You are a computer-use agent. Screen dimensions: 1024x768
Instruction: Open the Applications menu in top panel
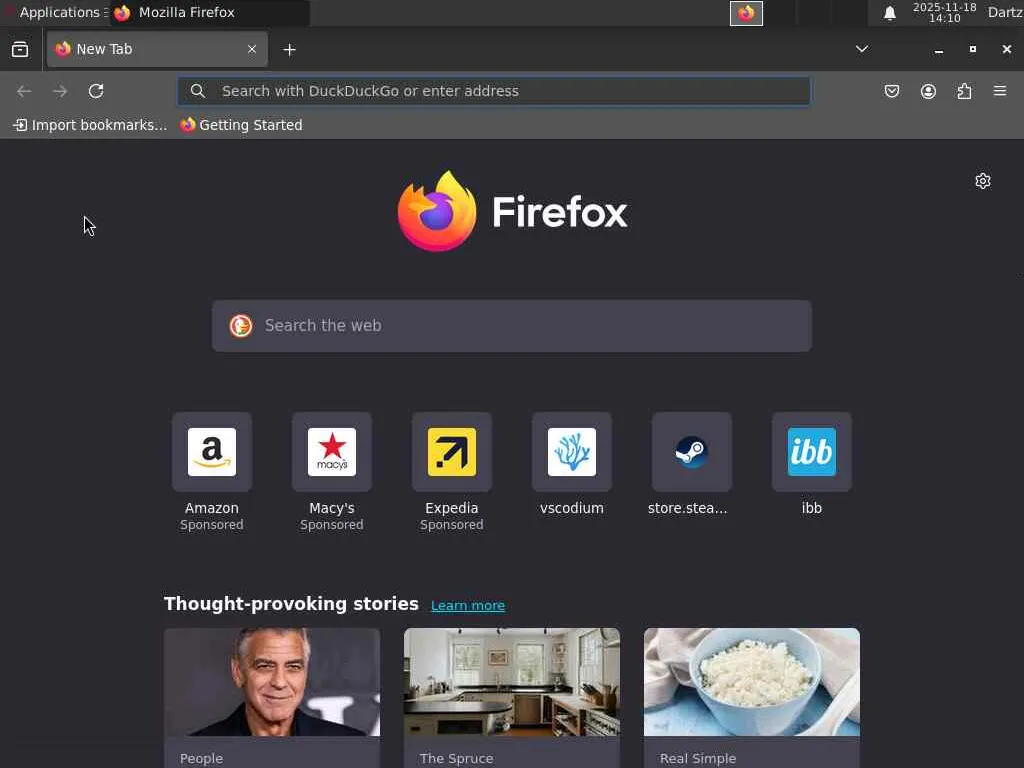tap(57, 12)
